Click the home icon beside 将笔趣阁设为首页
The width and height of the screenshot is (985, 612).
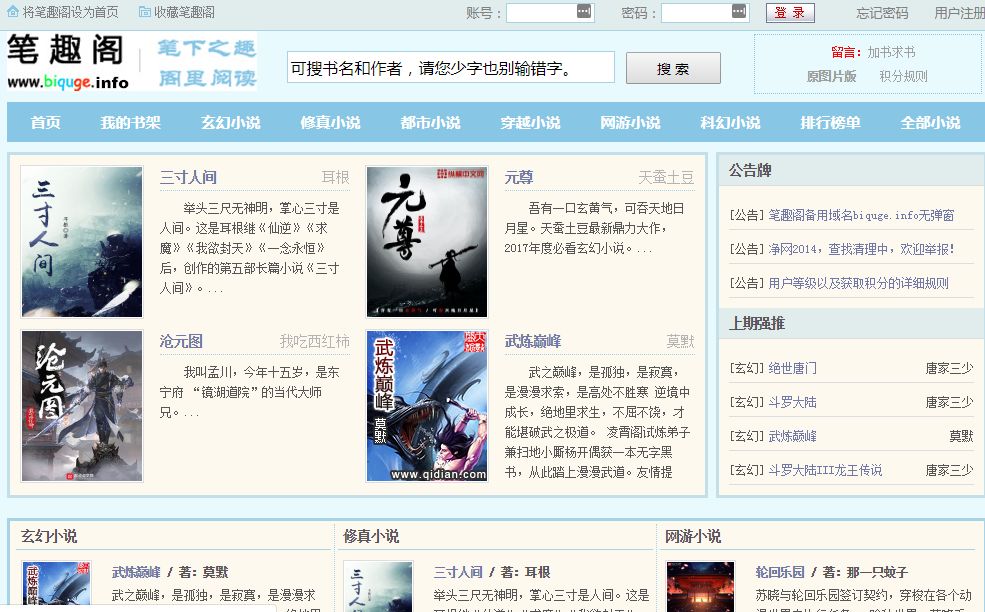click(x=13, y=11)
